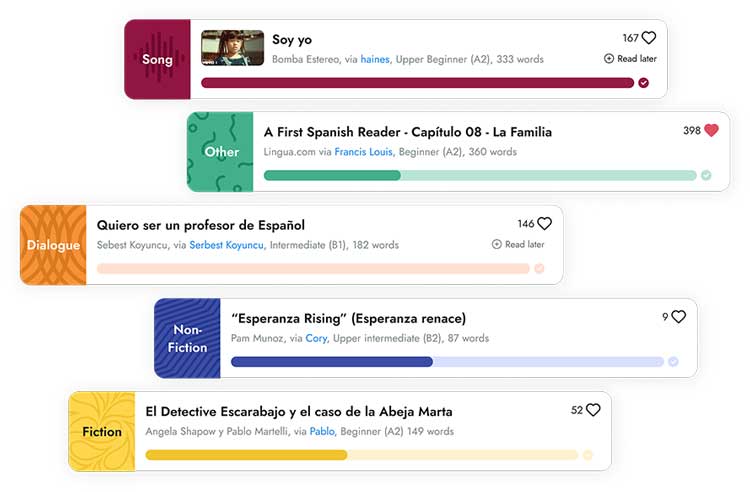
Task: Select the orange Dialogue category badge
Action: click(x=54, y=245)
